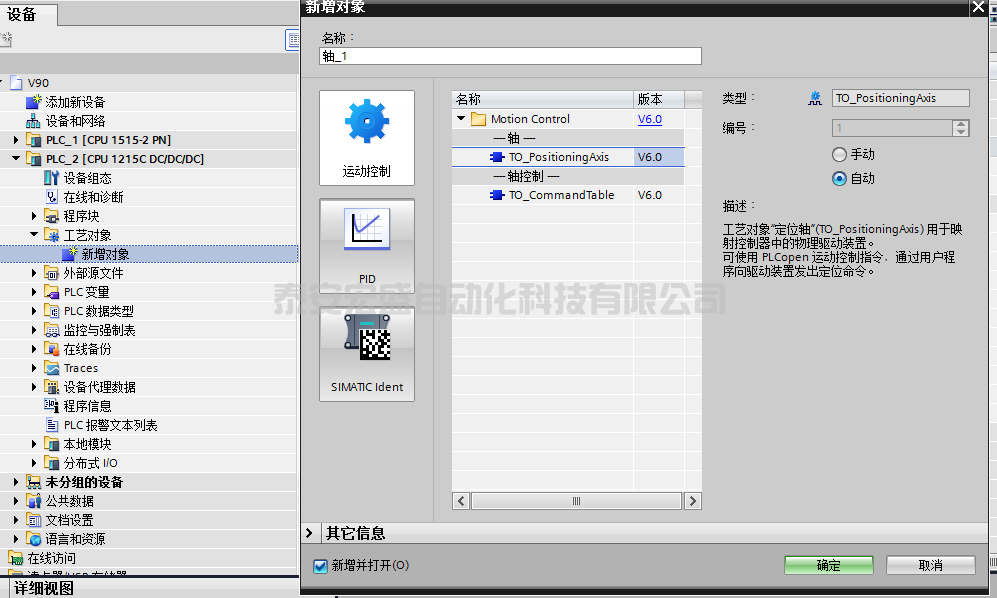Screen dimensions: 997x598
Task: Select the 自动 radio button
Action: [x=839, y=178]
